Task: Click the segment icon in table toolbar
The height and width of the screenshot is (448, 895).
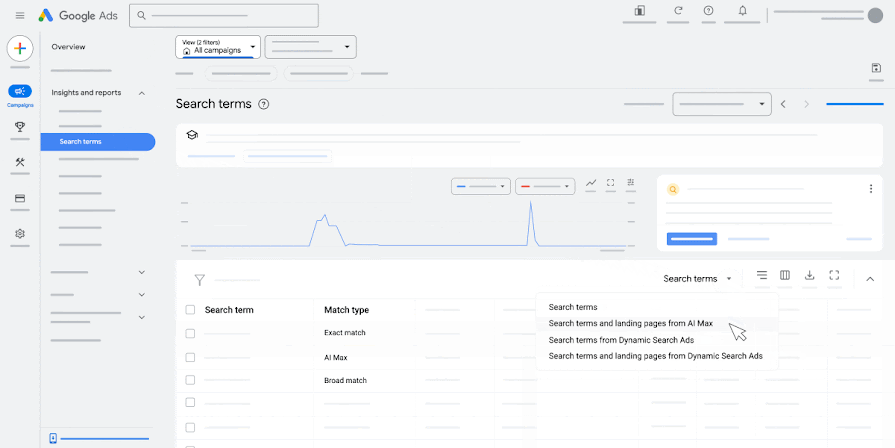Action: pos(761,275)
